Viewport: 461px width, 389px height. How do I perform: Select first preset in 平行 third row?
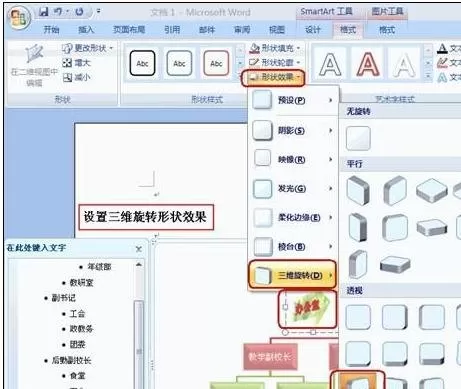(x=358, y=264)
